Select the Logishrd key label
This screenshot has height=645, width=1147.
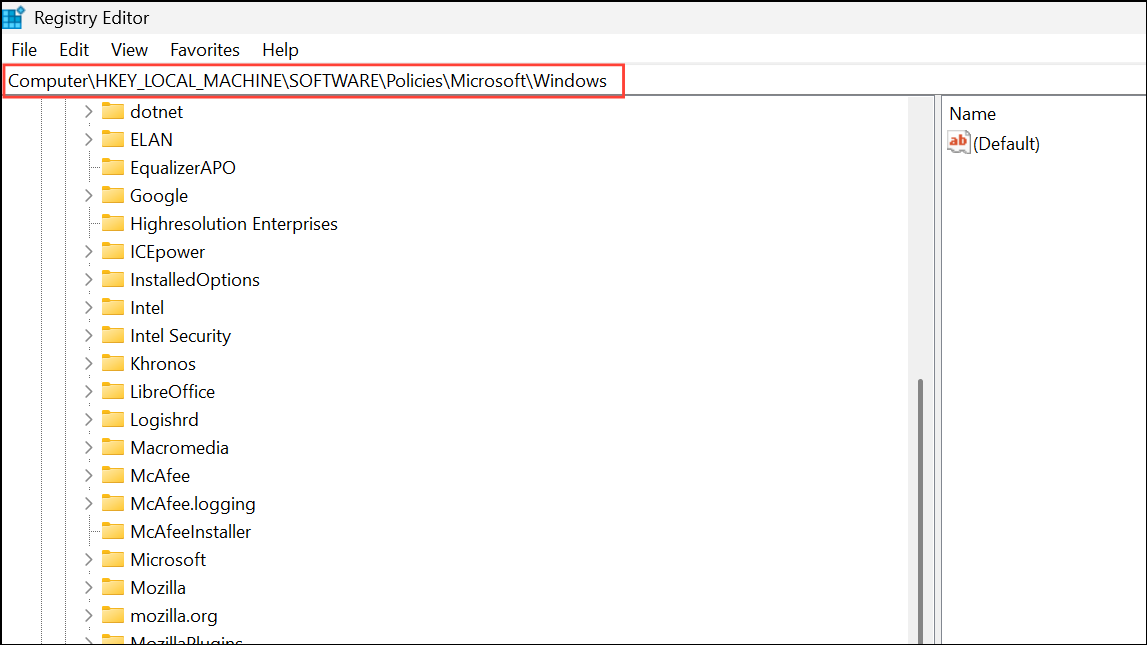(x=164, y=420)
